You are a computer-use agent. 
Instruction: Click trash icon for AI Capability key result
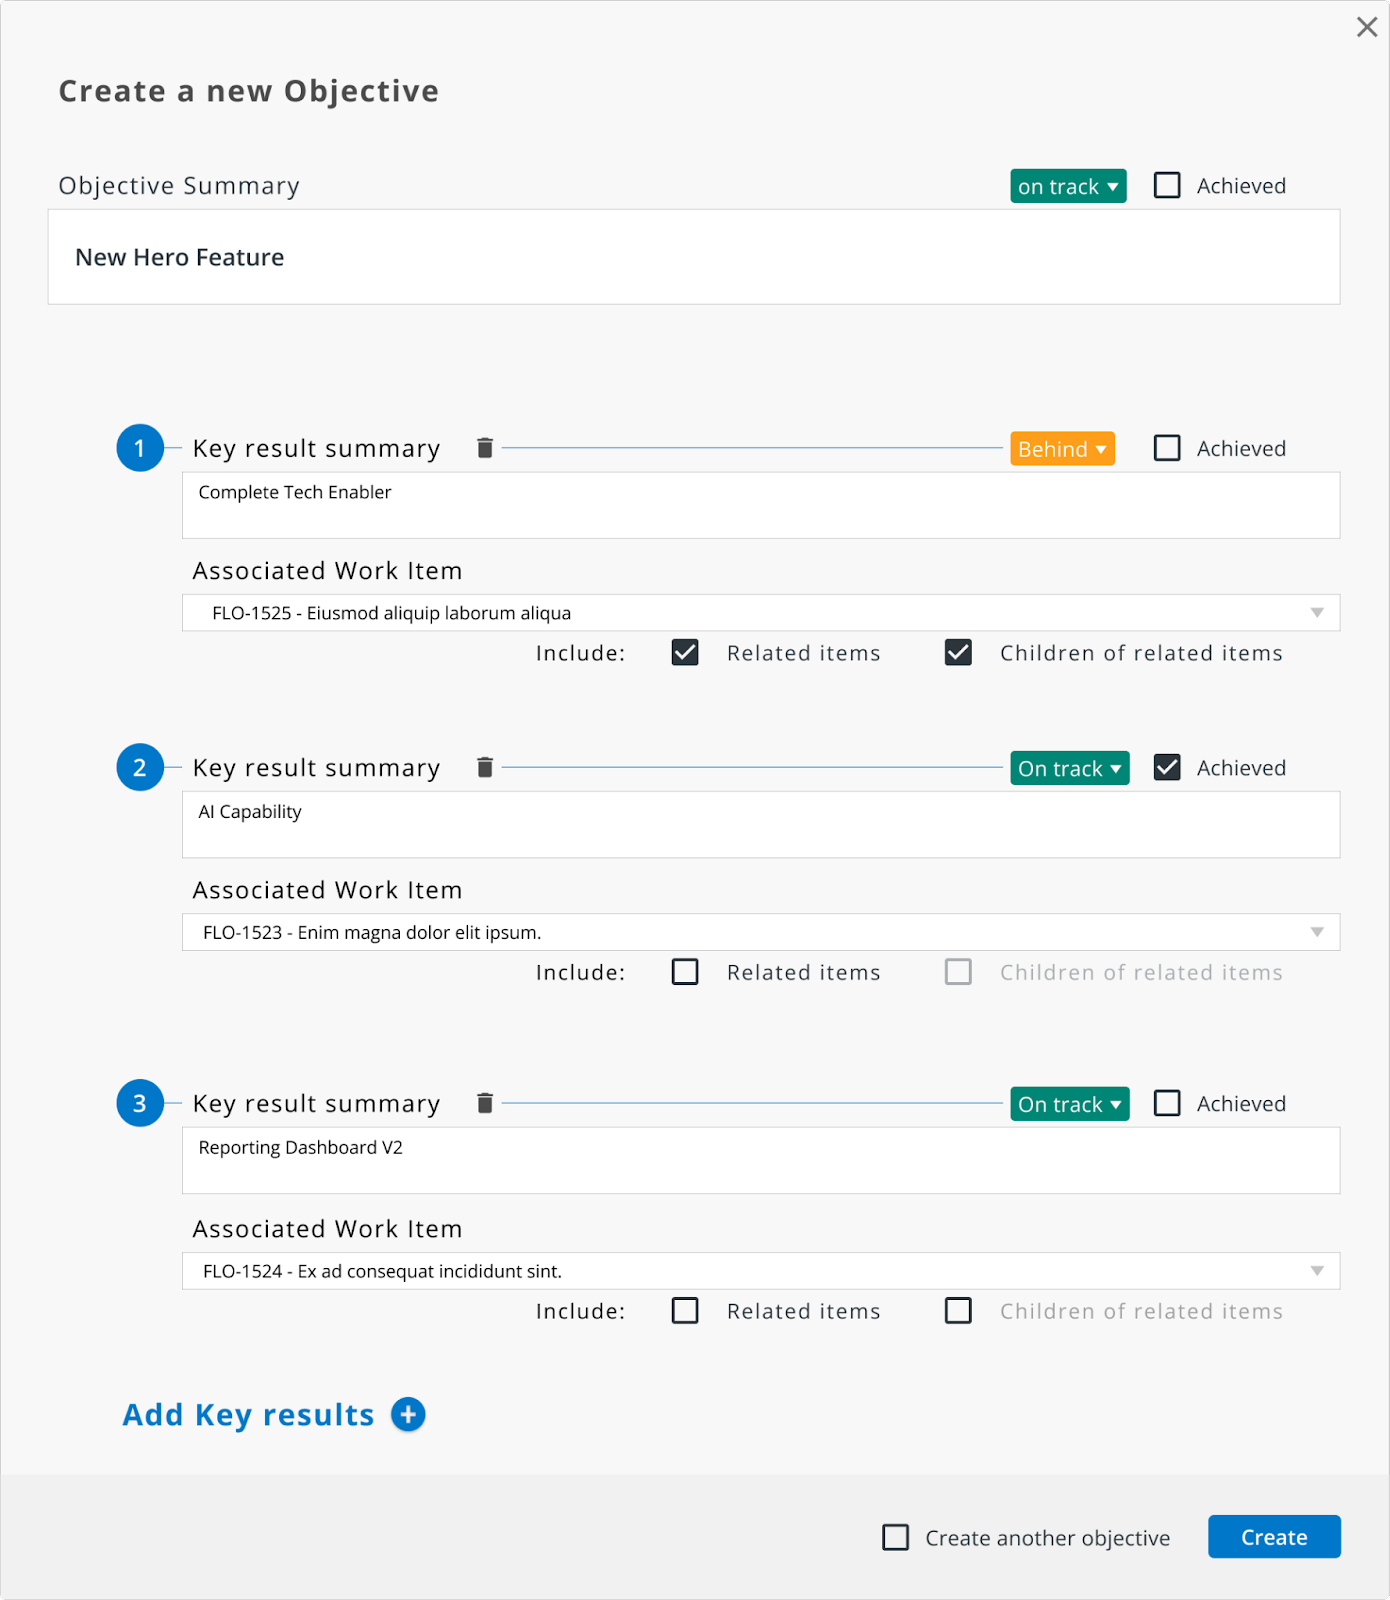(x=485, y=767)
